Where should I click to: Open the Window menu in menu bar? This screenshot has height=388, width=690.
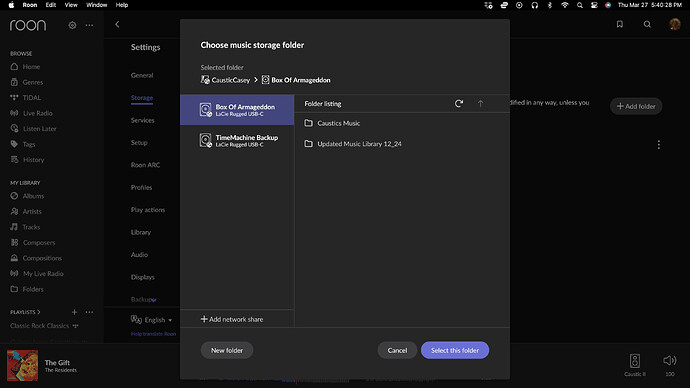pyautogui.click(x=96, y=5)
